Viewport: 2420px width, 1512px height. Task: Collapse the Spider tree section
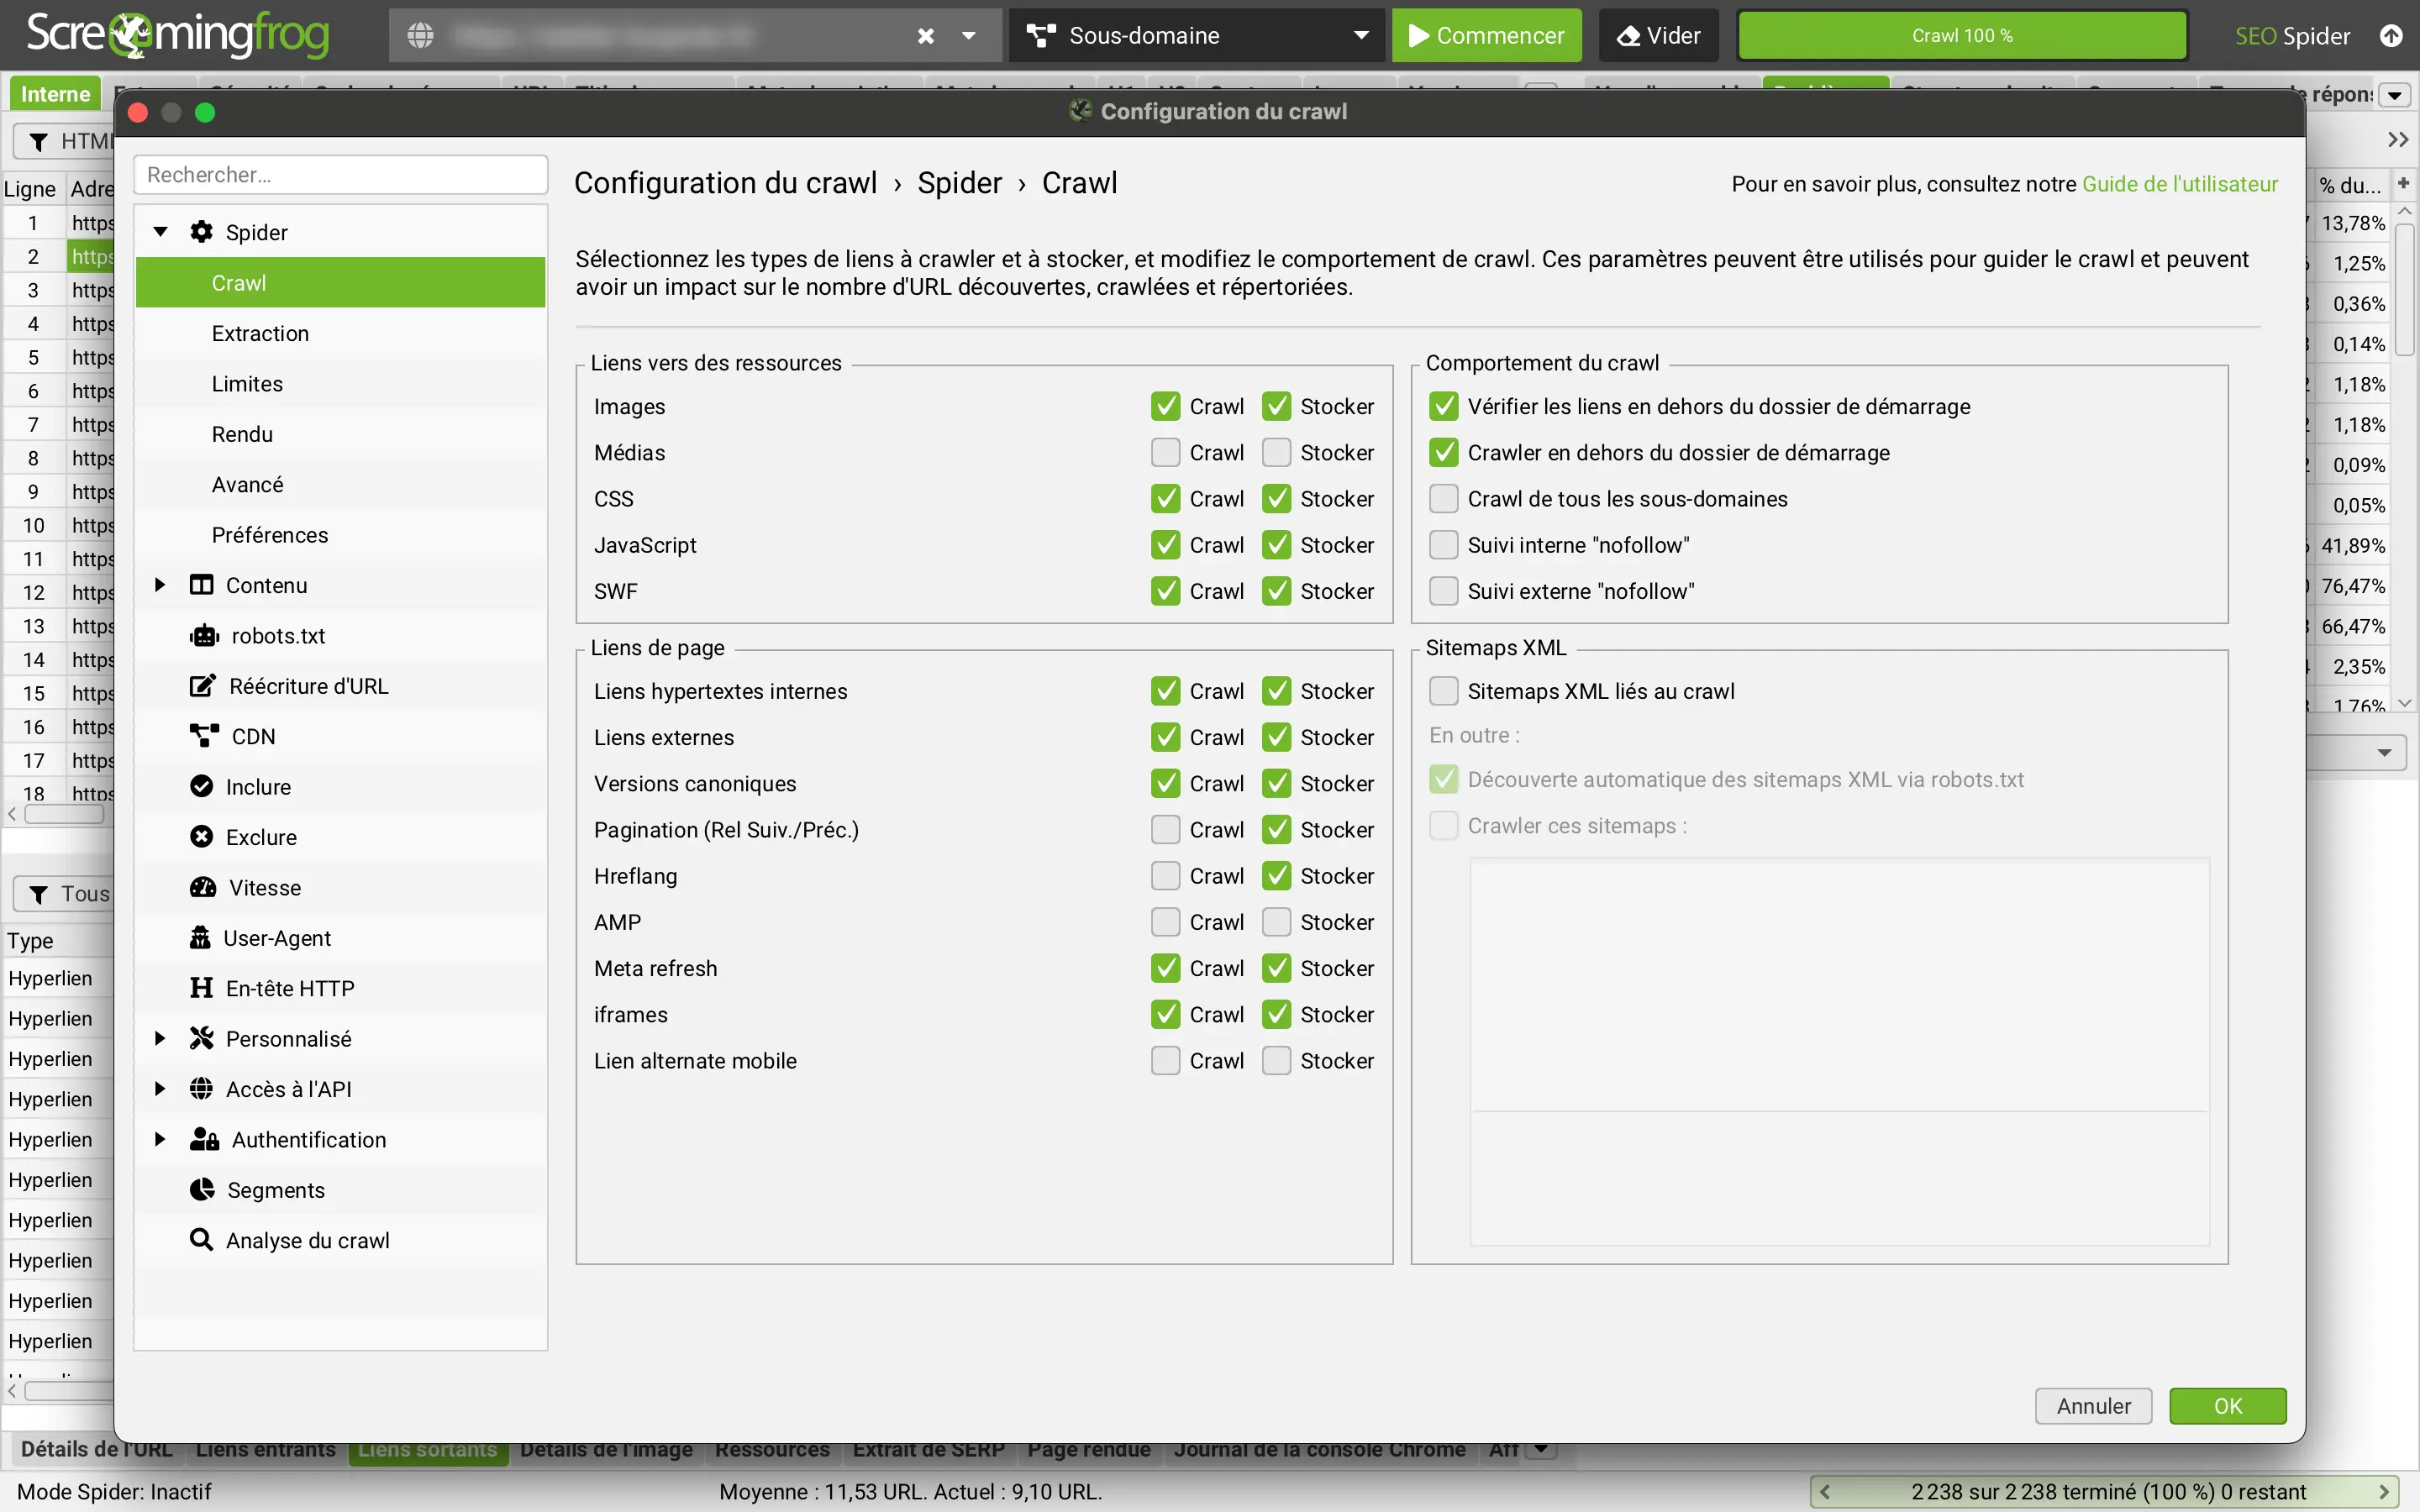click(160, 232)
